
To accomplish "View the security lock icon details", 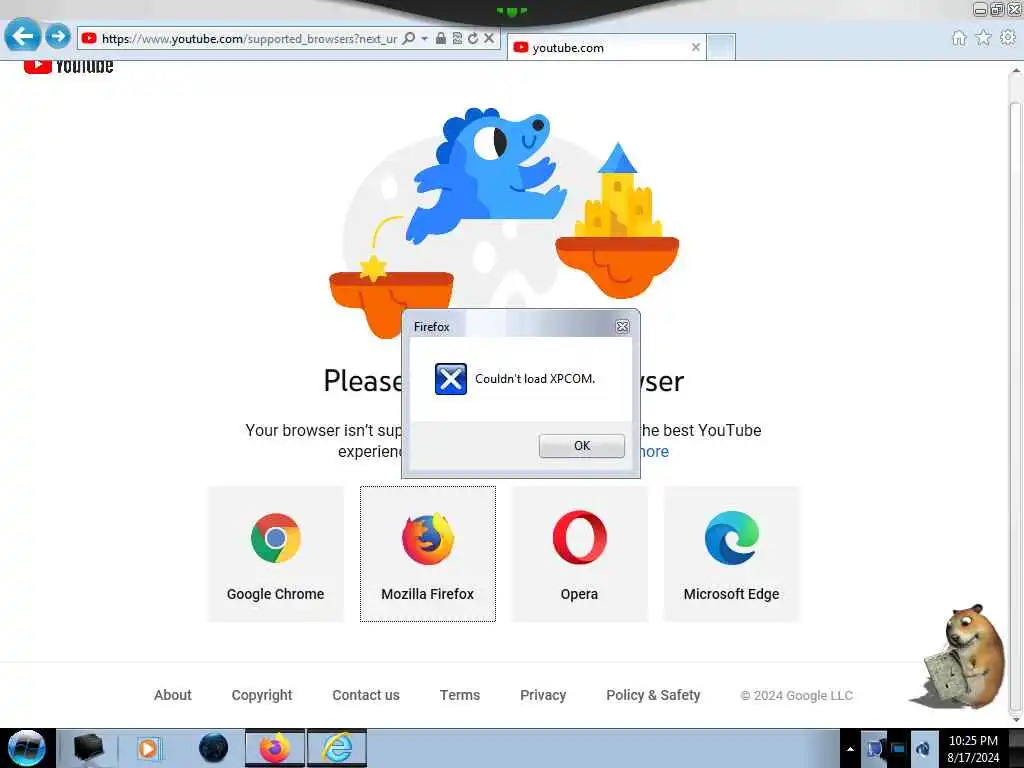I will tap(441, 39).
